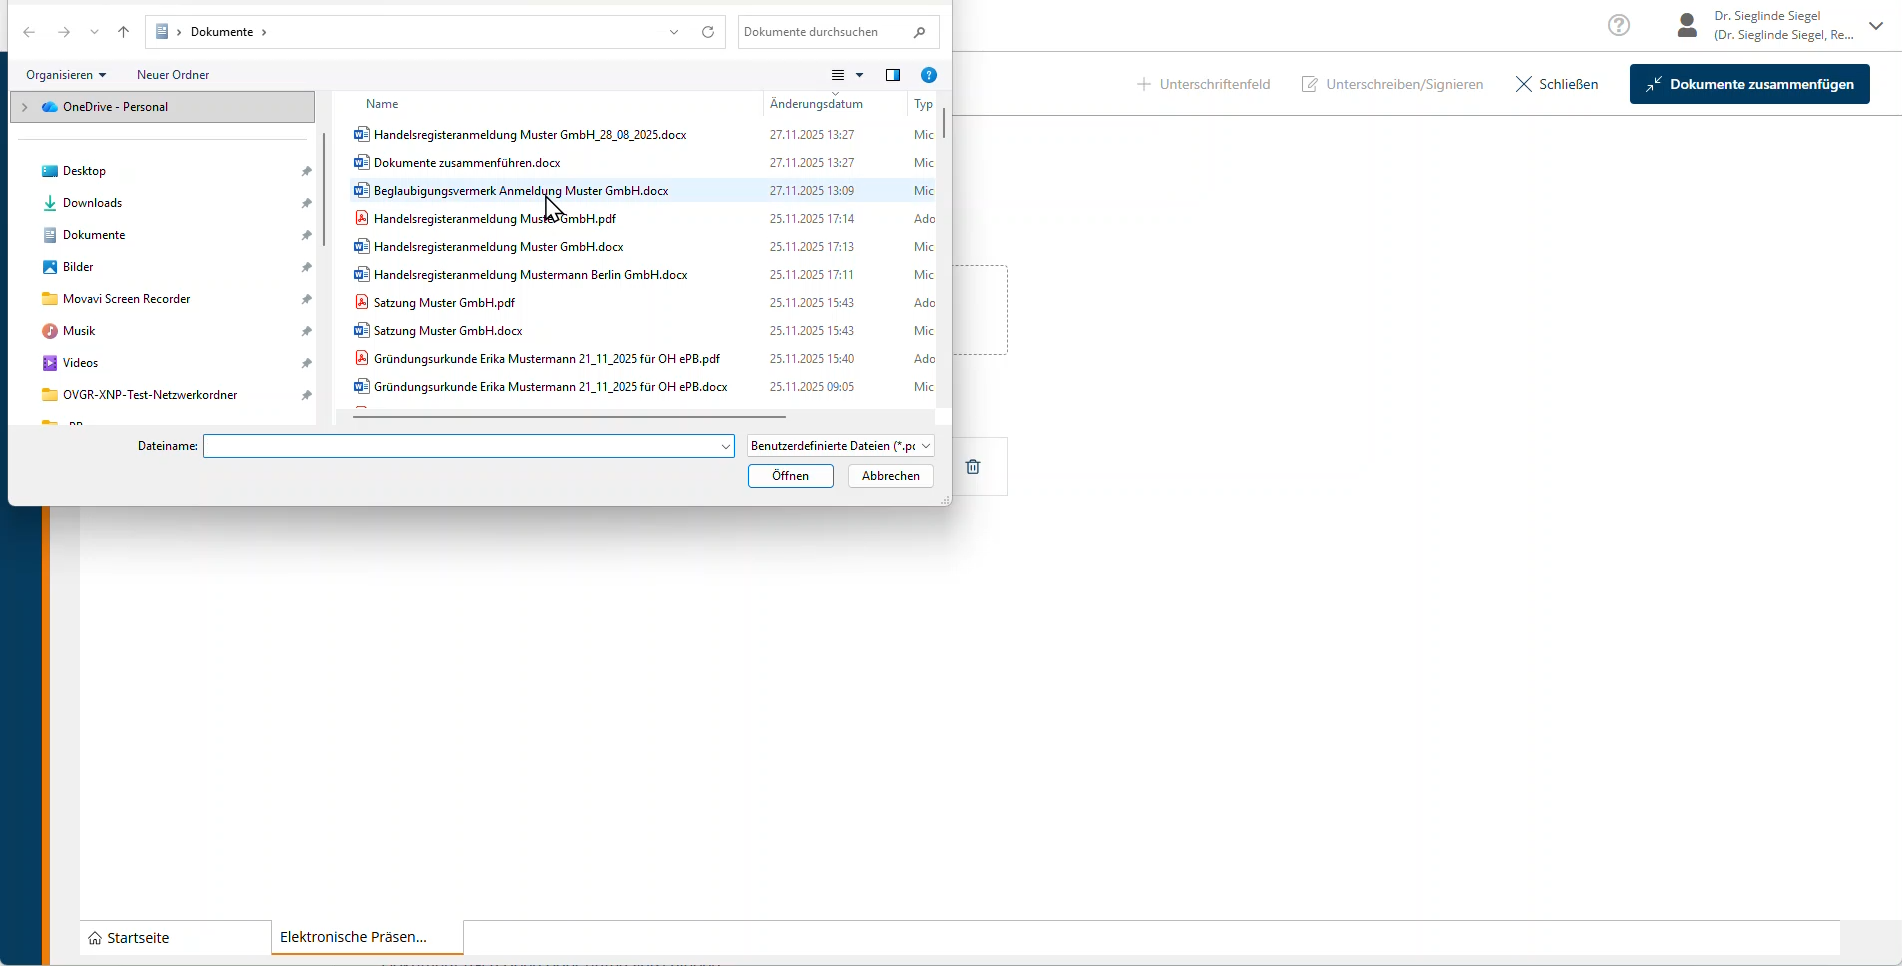Select Downloads in the navigation pane
Screen dimensions: 1902x966
coord(92,203)
